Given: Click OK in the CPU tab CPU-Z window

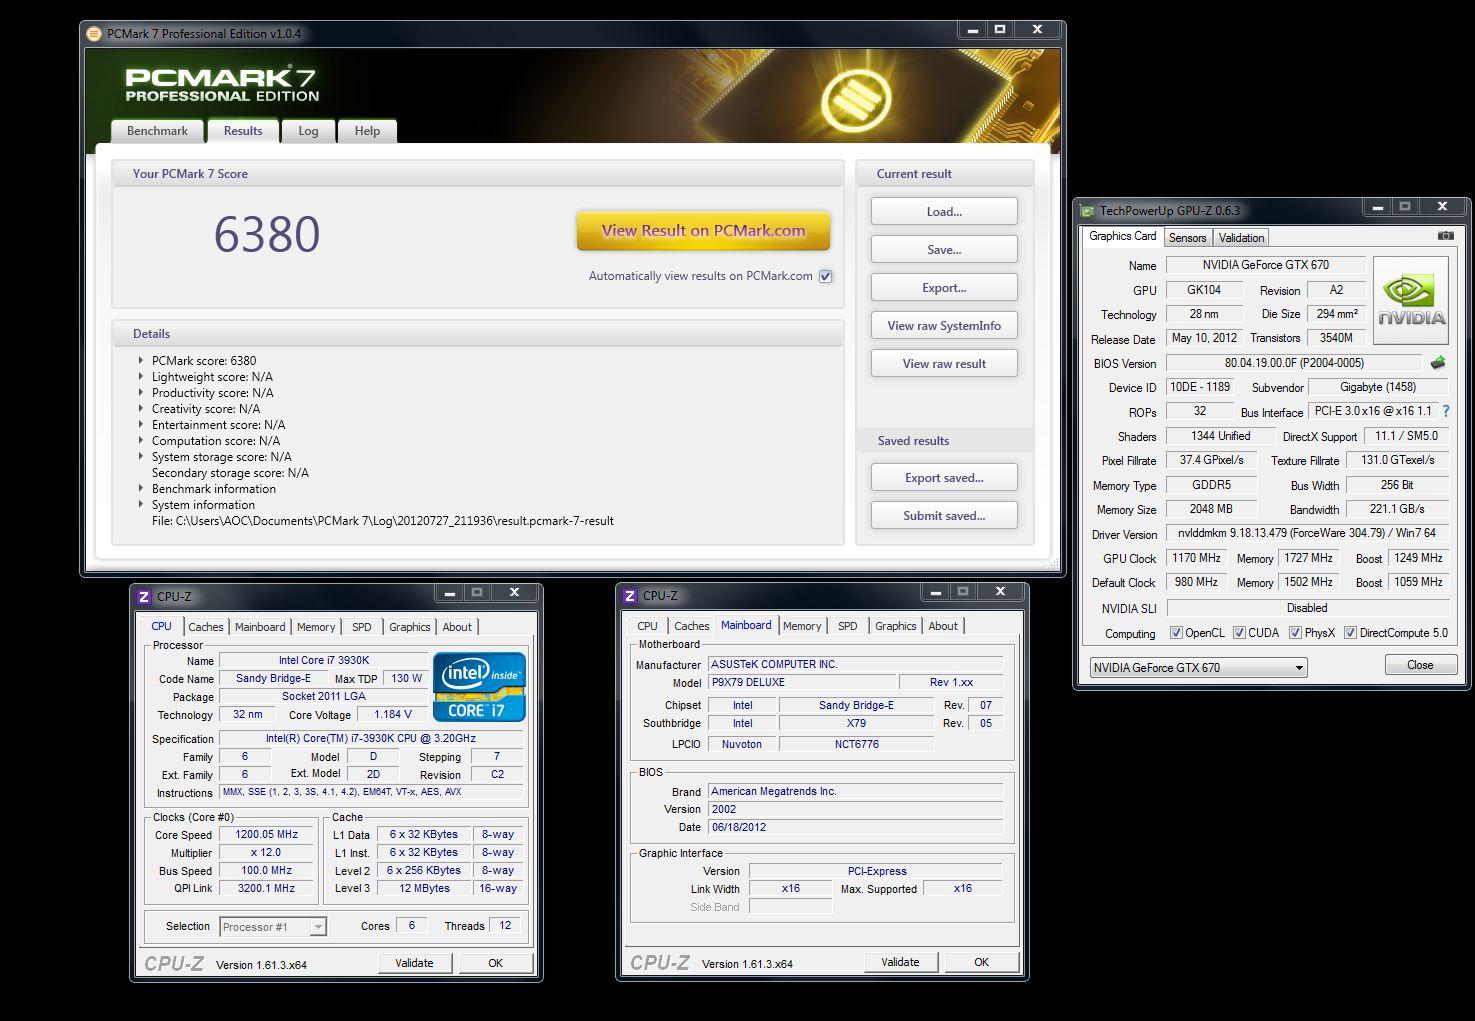Looking at the screenshot, I should 495,963.
